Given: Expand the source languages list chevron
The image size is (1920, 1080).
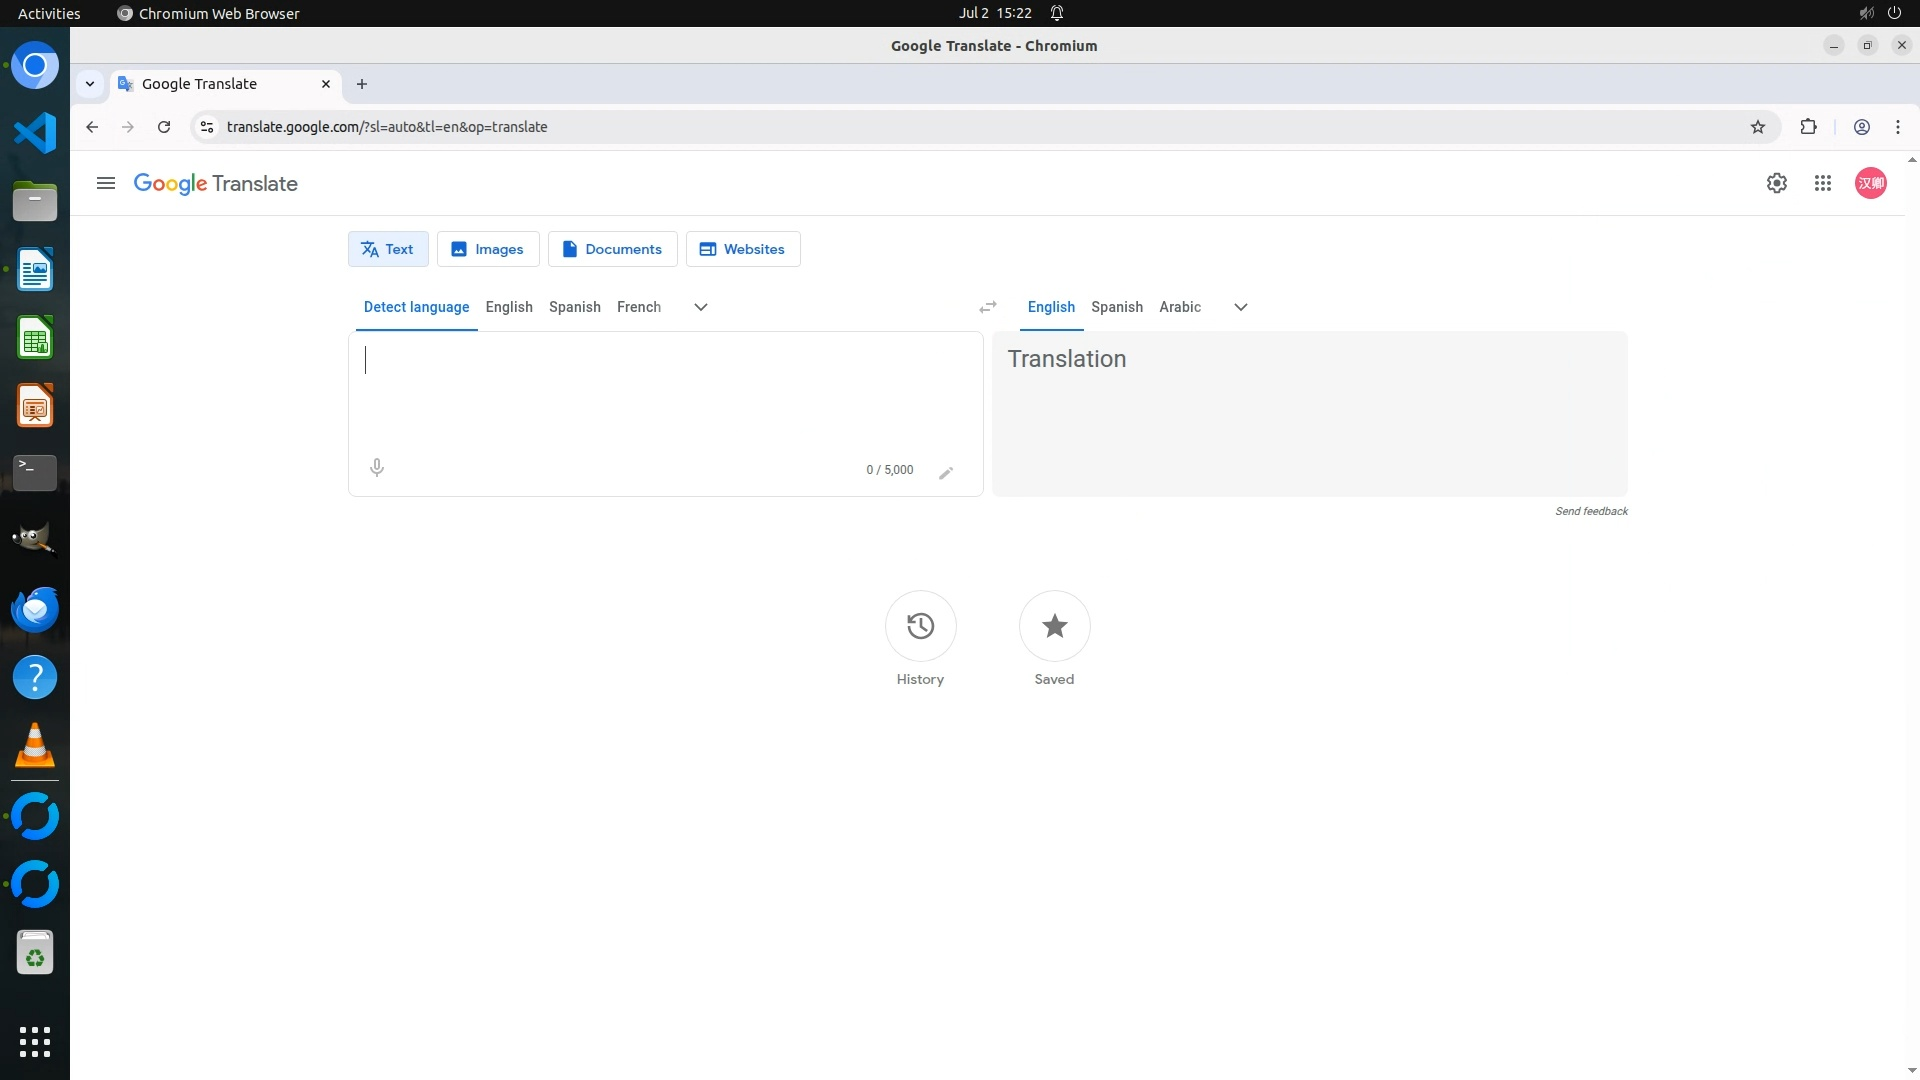Looking at the screenshot, I should 701,307.
